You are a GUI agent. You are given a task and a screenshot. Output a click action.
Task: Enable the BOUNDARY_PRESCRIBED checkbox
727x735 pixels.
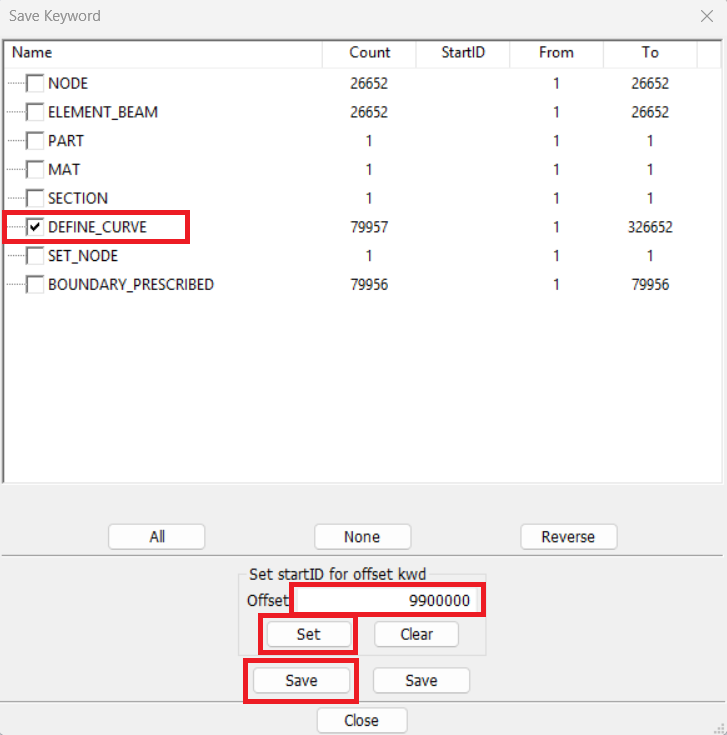point(35,285)
